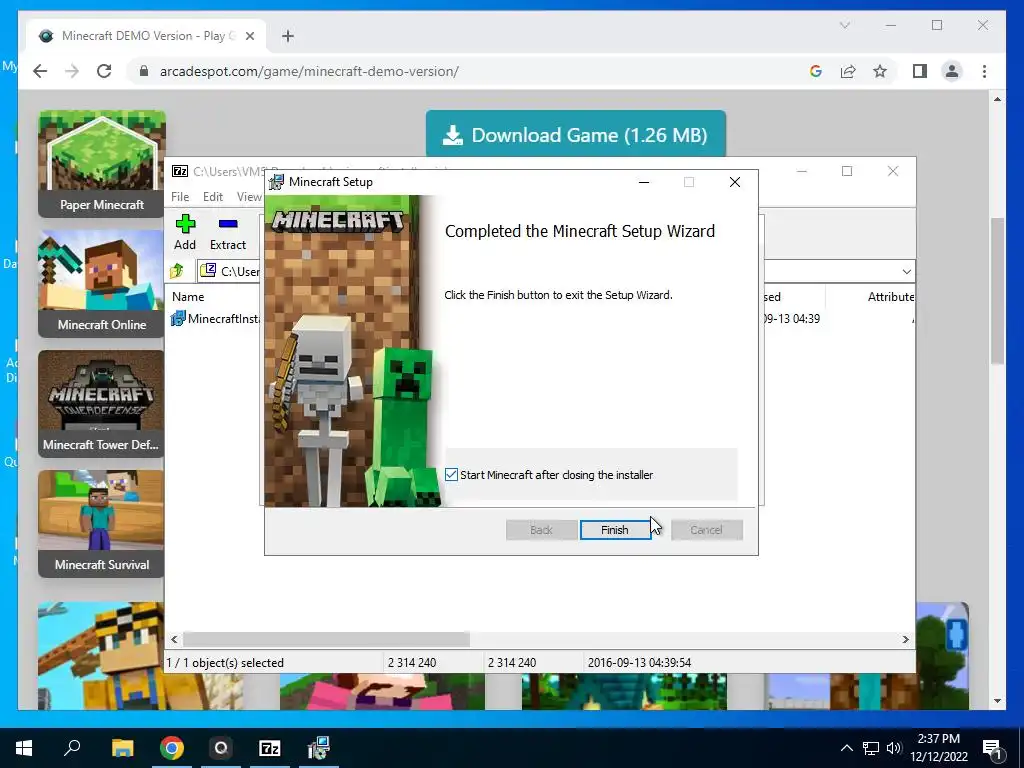Screen dimensions: 1024x768
Task: Open the File menu in 7-Zip
Action: click(x=180, y=197)
